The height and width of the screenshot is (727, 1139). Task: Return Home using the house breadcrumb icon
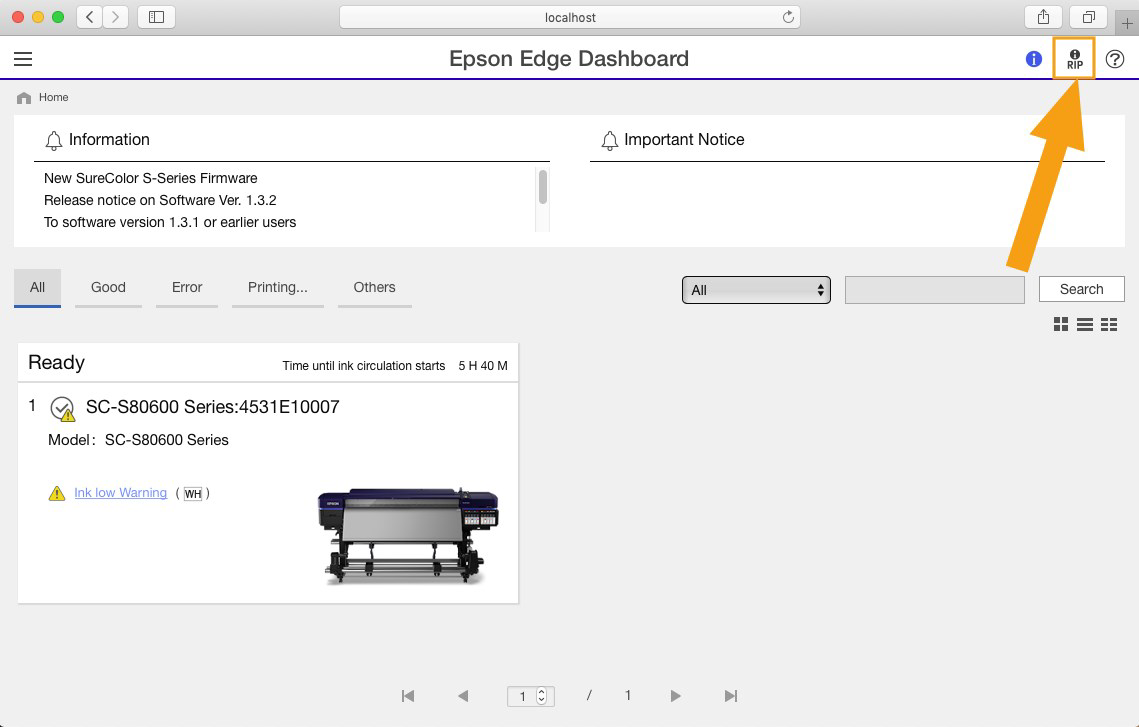[24, 97]
